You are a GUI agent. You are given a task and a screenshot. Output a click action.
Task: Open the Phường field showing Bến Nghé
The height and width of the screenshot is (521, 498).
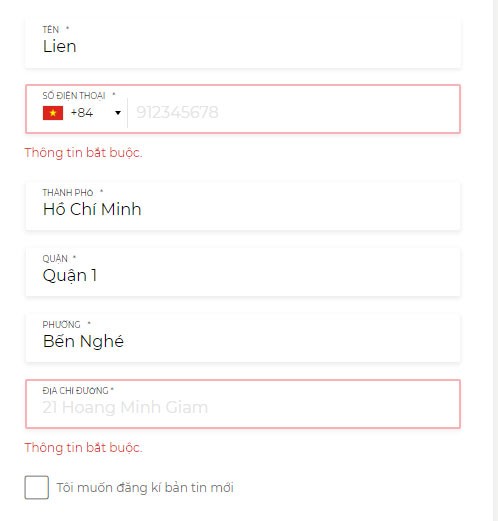pos(243,338)
